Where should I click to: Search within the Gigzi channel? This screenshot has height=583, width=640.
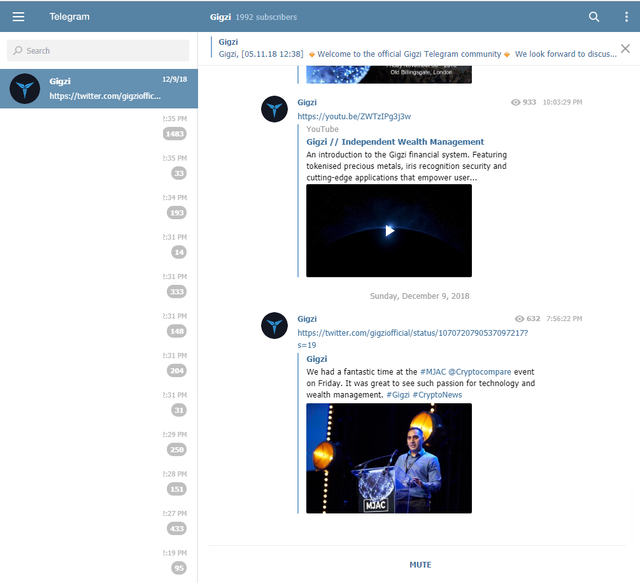point(594,16)
